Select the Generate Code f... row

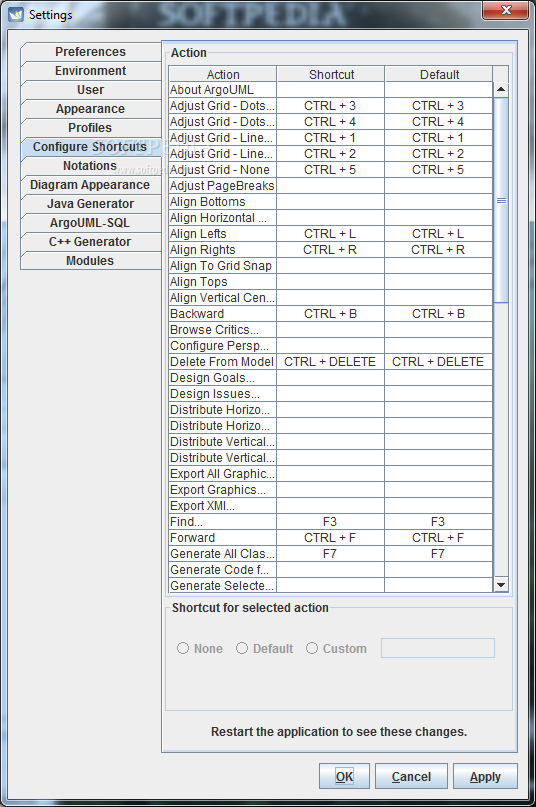pos(331,569)
